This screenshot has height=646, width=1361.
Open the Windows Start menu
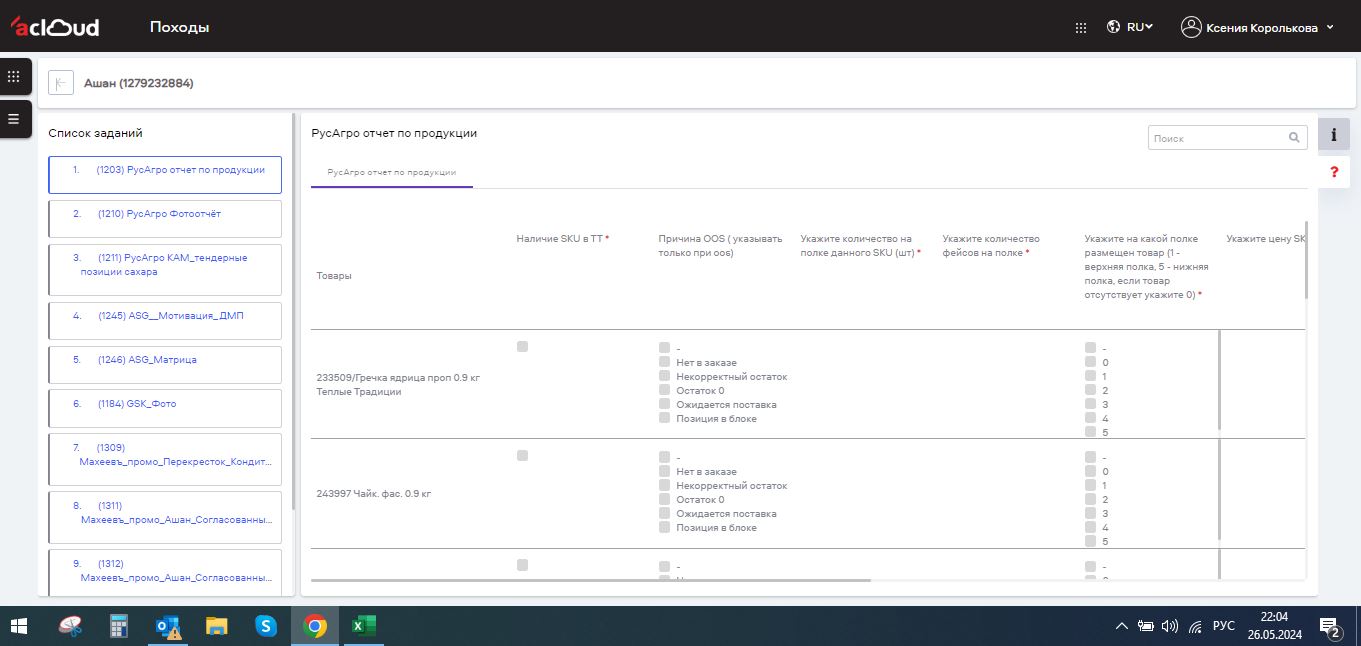pyautogui.click(x=19, y=627)
